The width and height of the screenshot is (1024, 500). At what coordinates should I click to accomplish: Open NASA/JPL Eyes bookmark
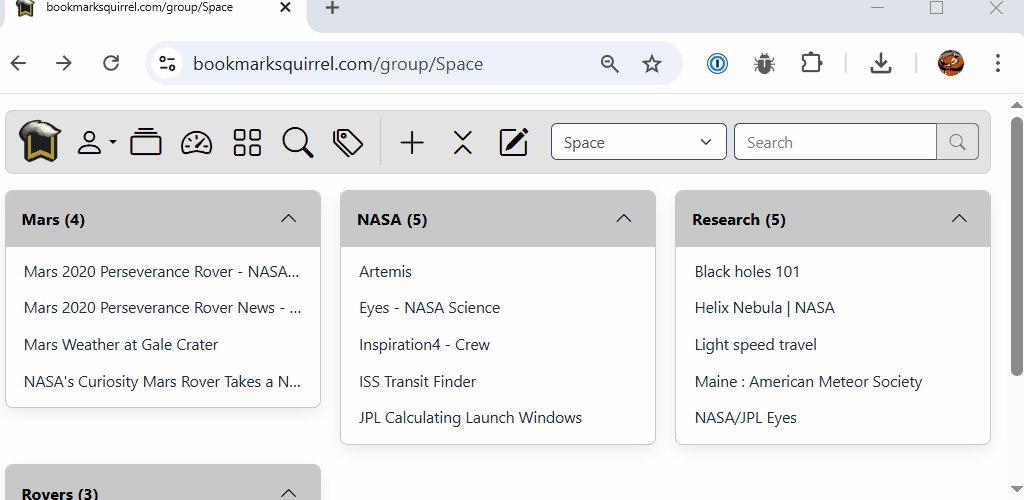pos(746,418)
